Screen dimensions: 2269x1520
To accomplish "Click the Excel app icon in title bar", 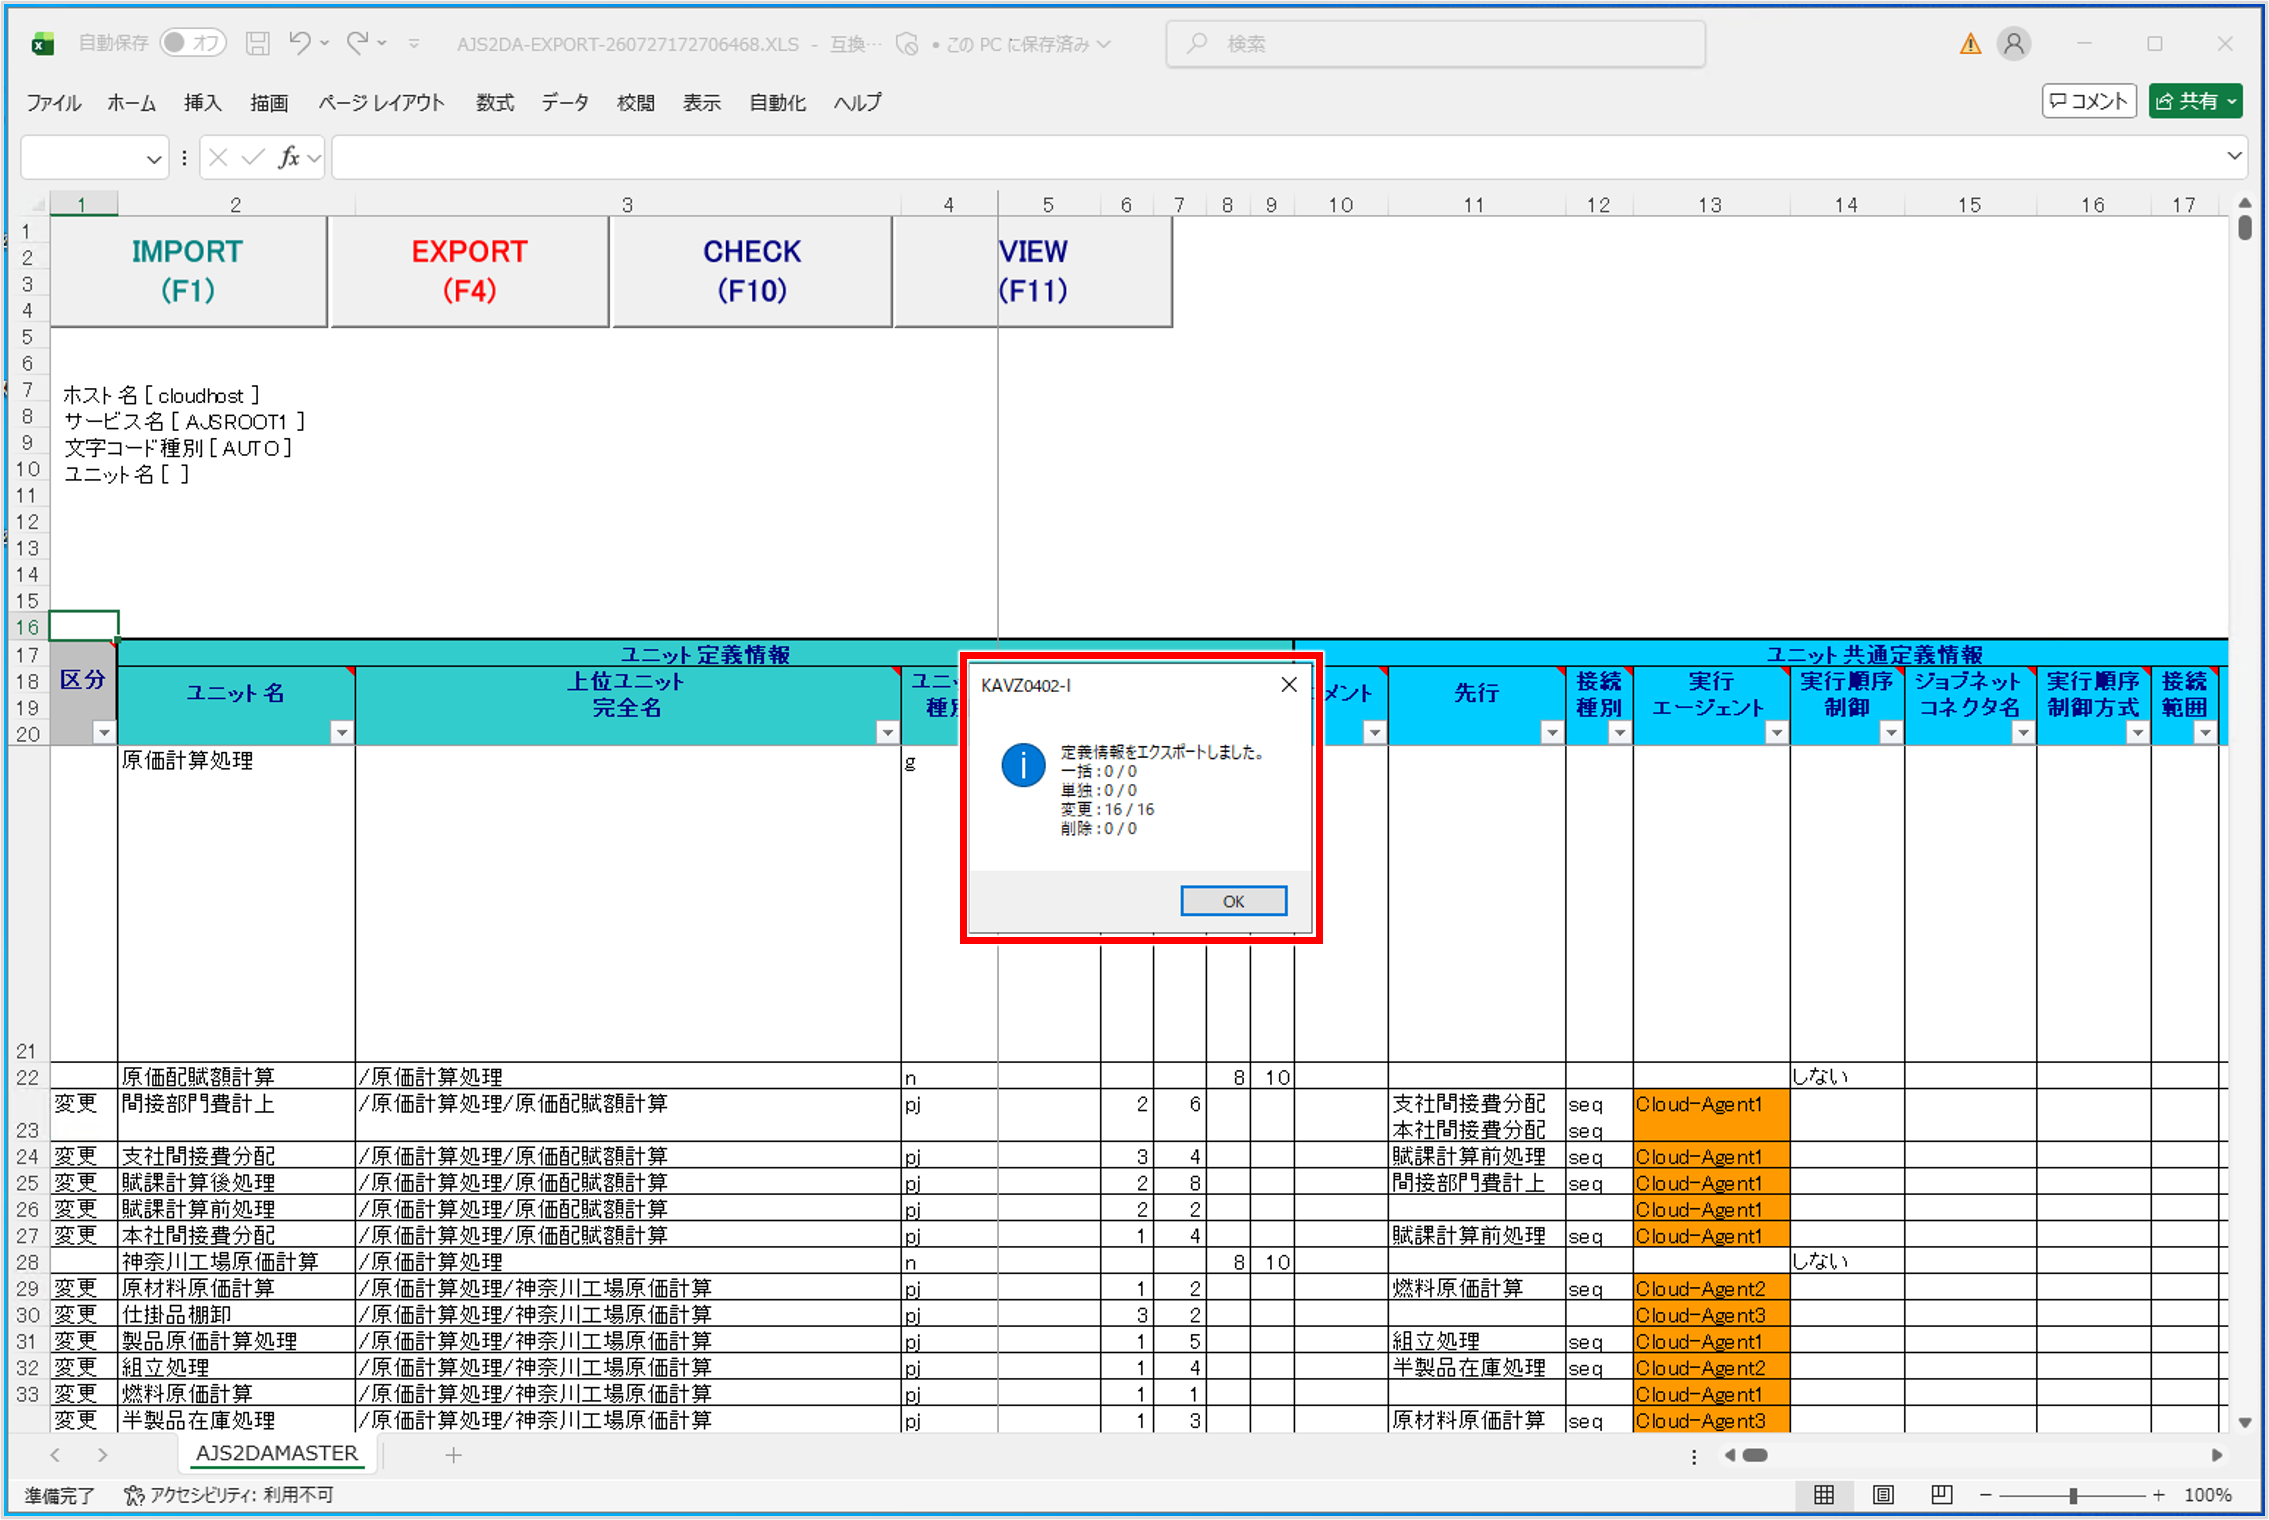I will (x=42, y=44).
